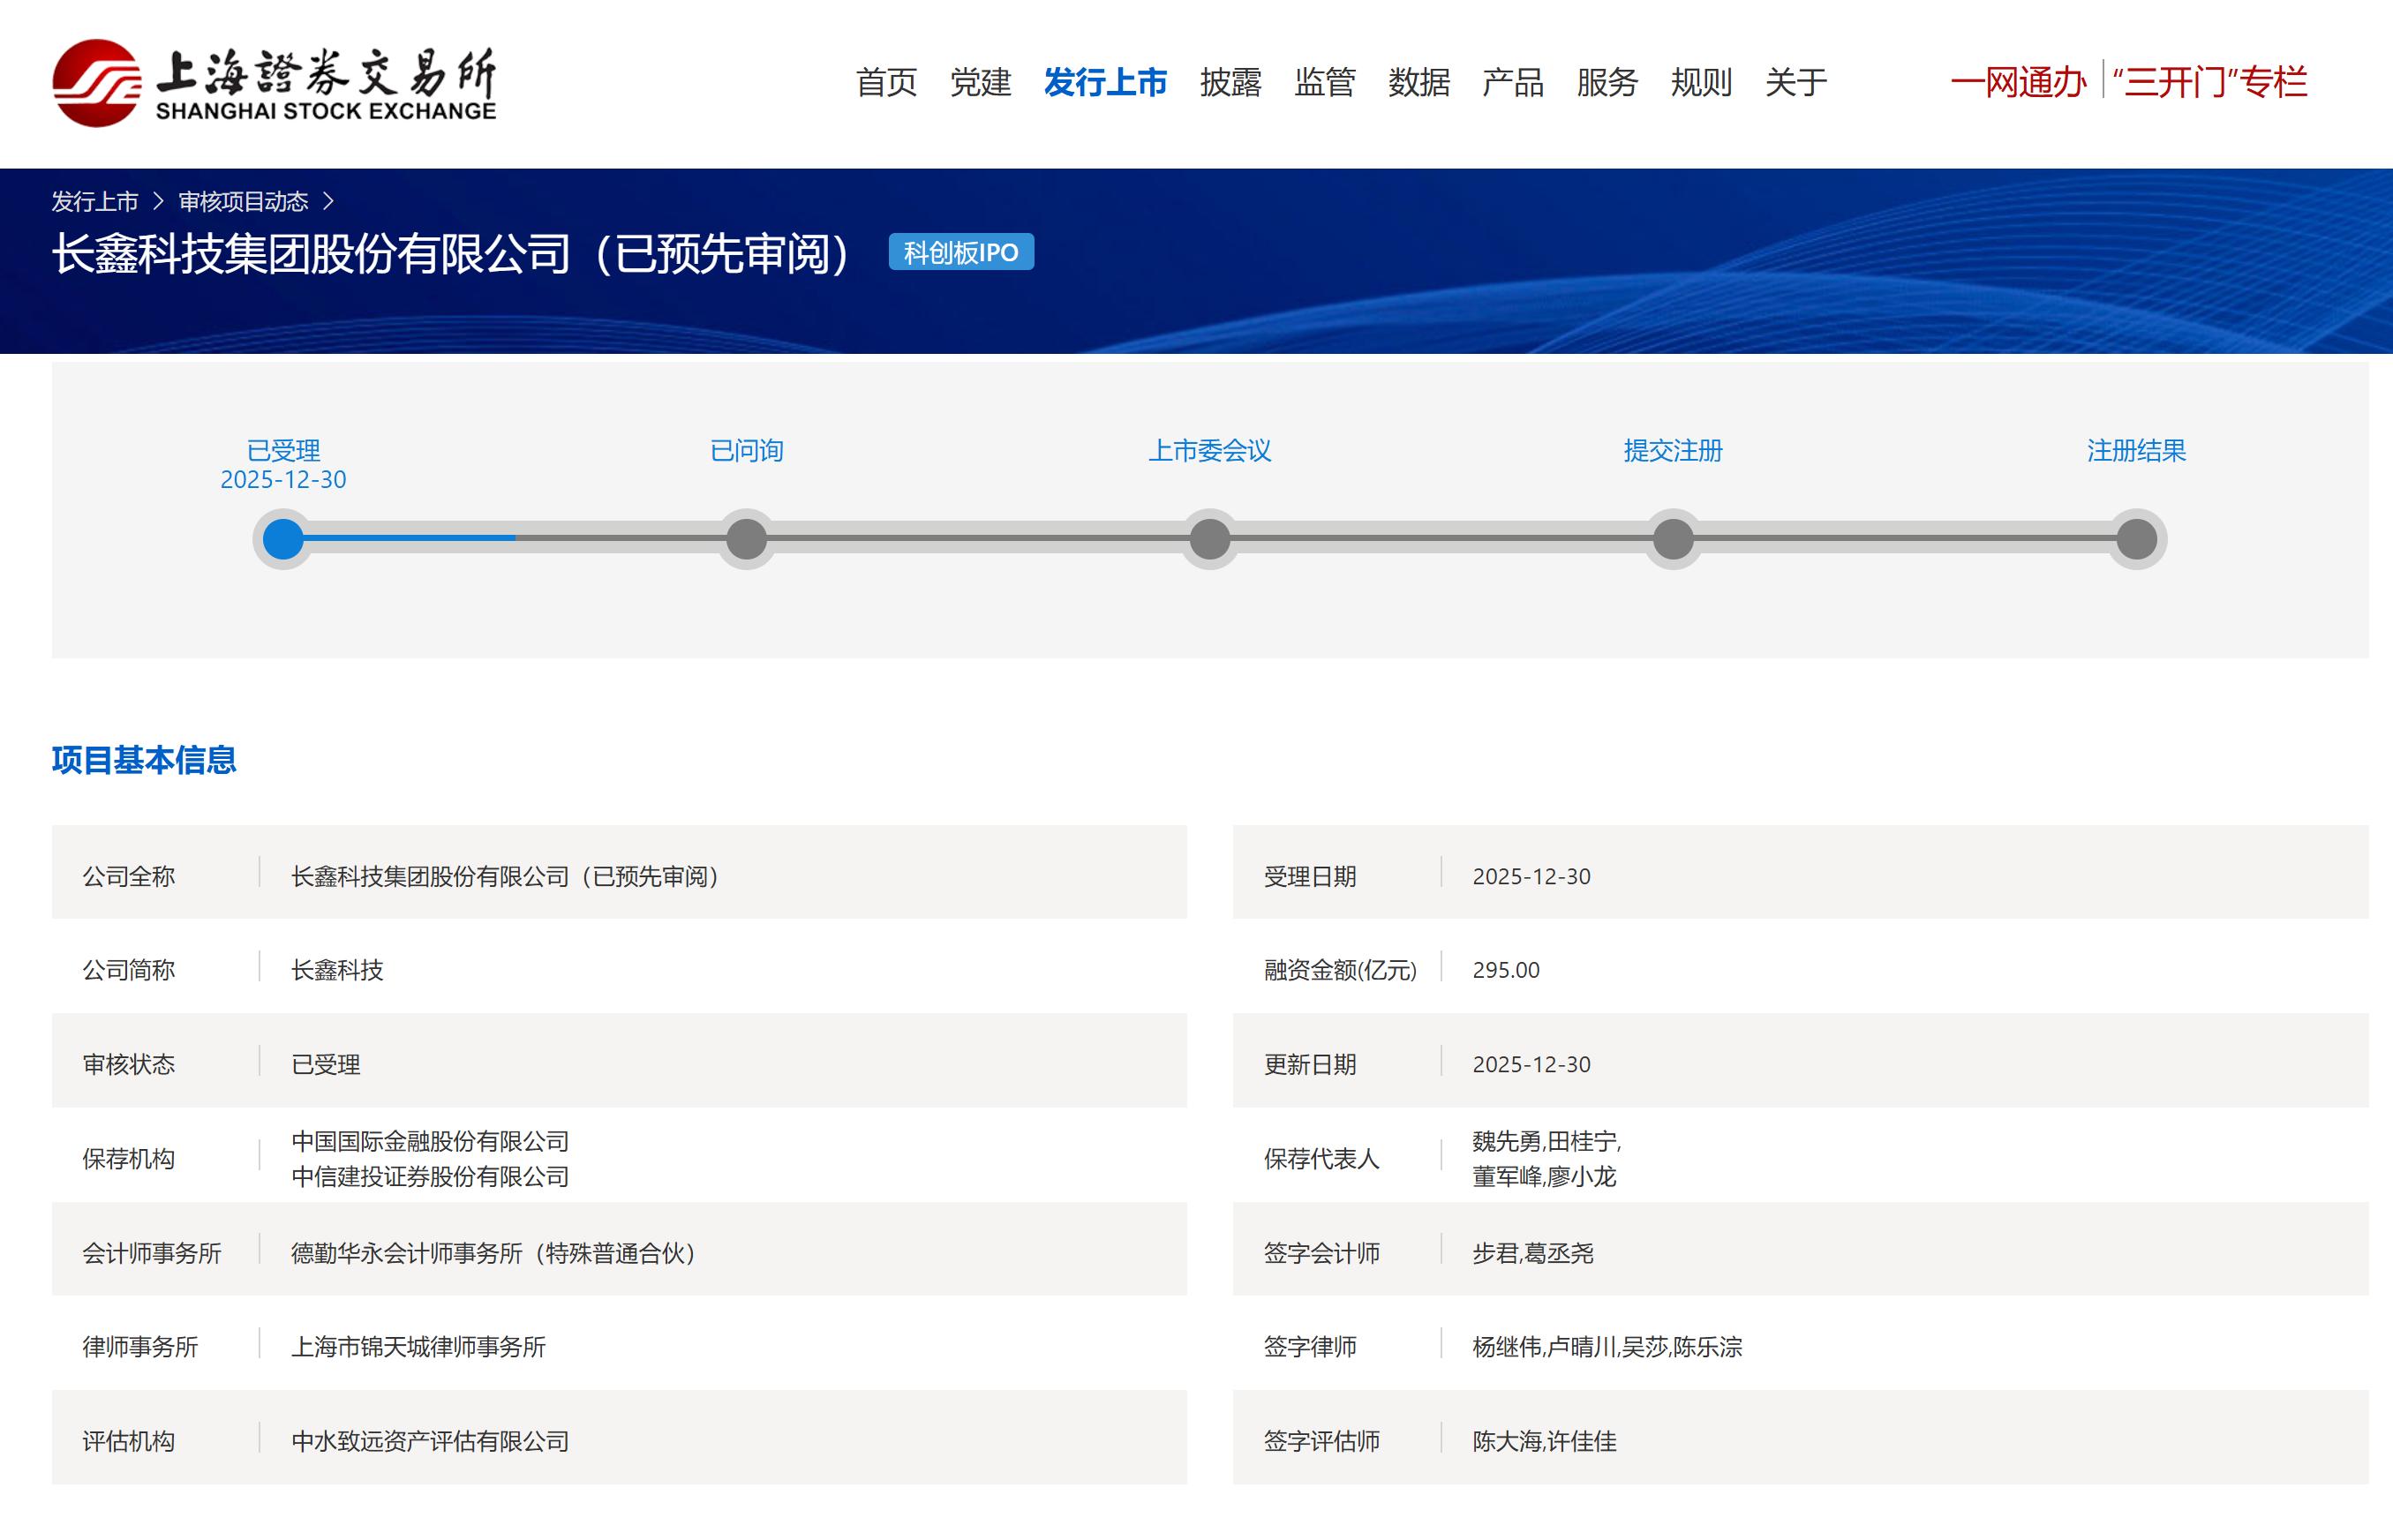Open the 披露 menu
Image resolution: width=2393 pixels, height=1540 pixels.
tap(1230, 82)
